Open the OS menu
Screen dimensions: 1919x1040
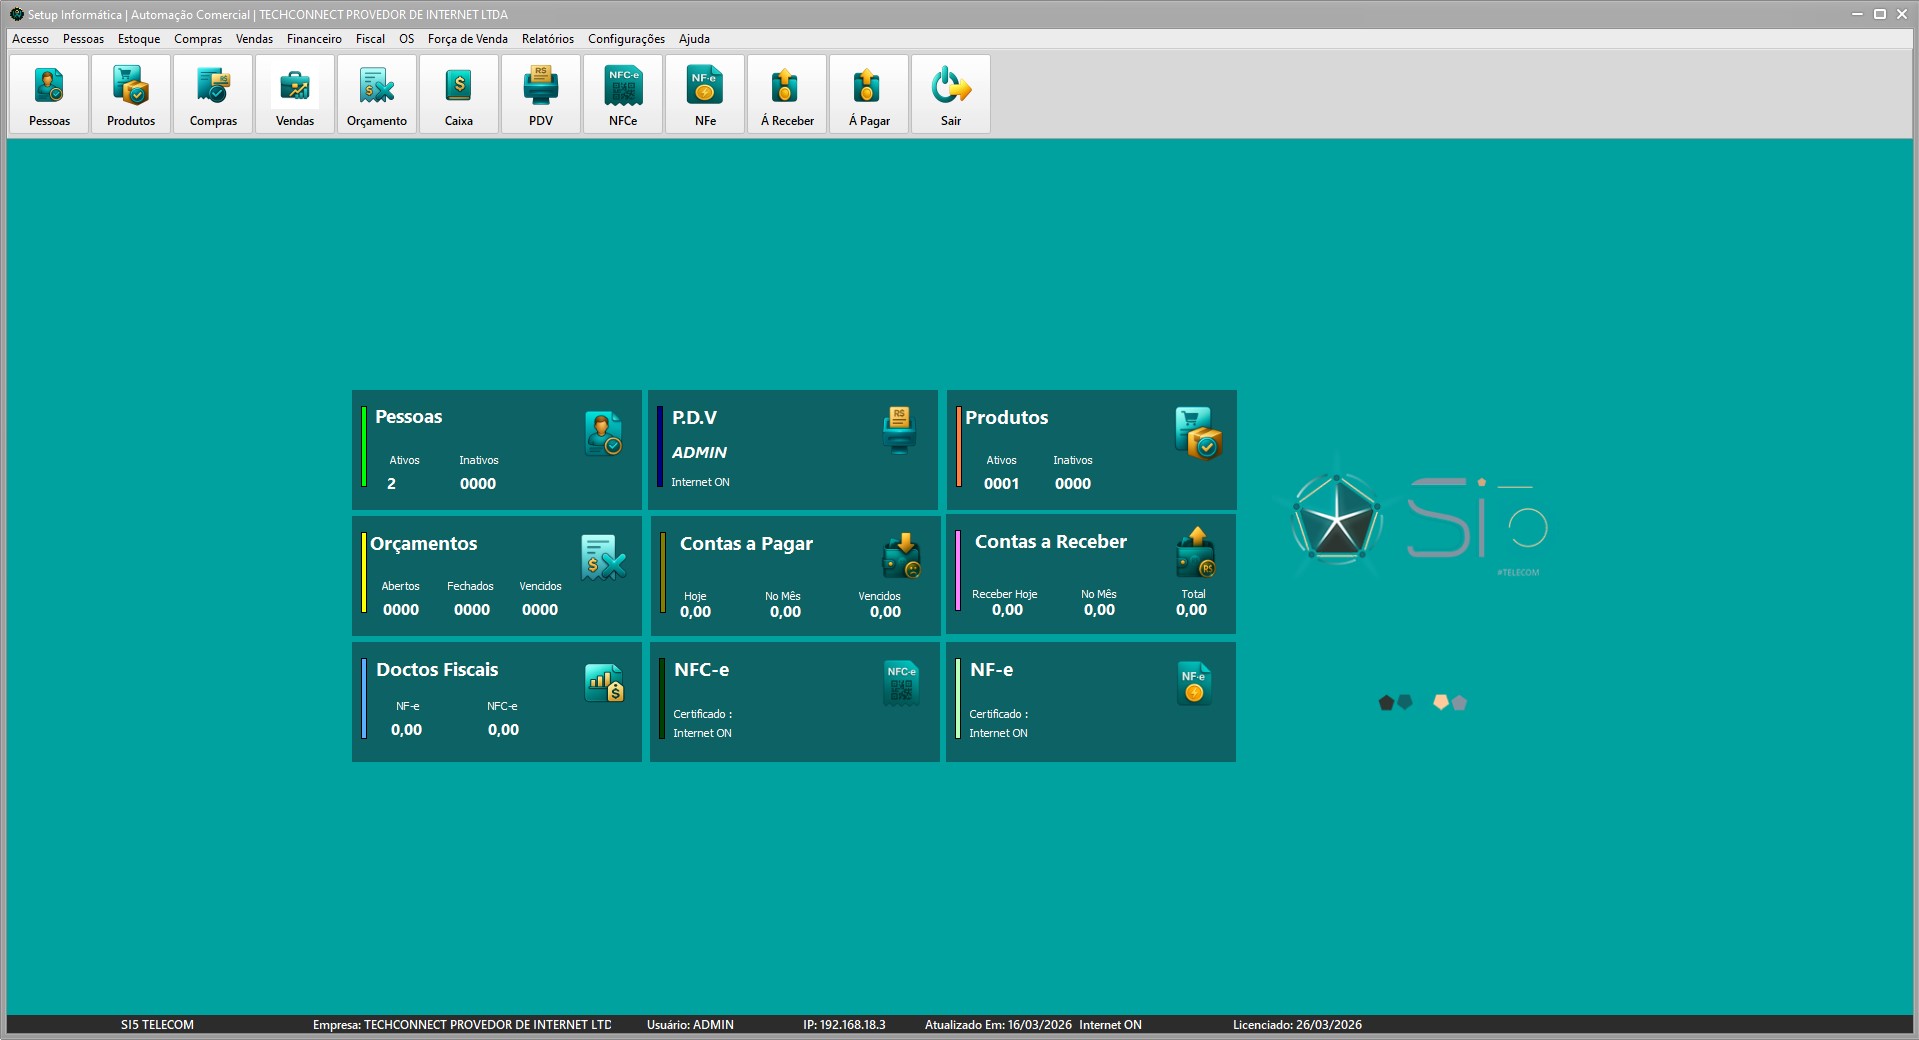pyautogui.click(x=406, y=39)
